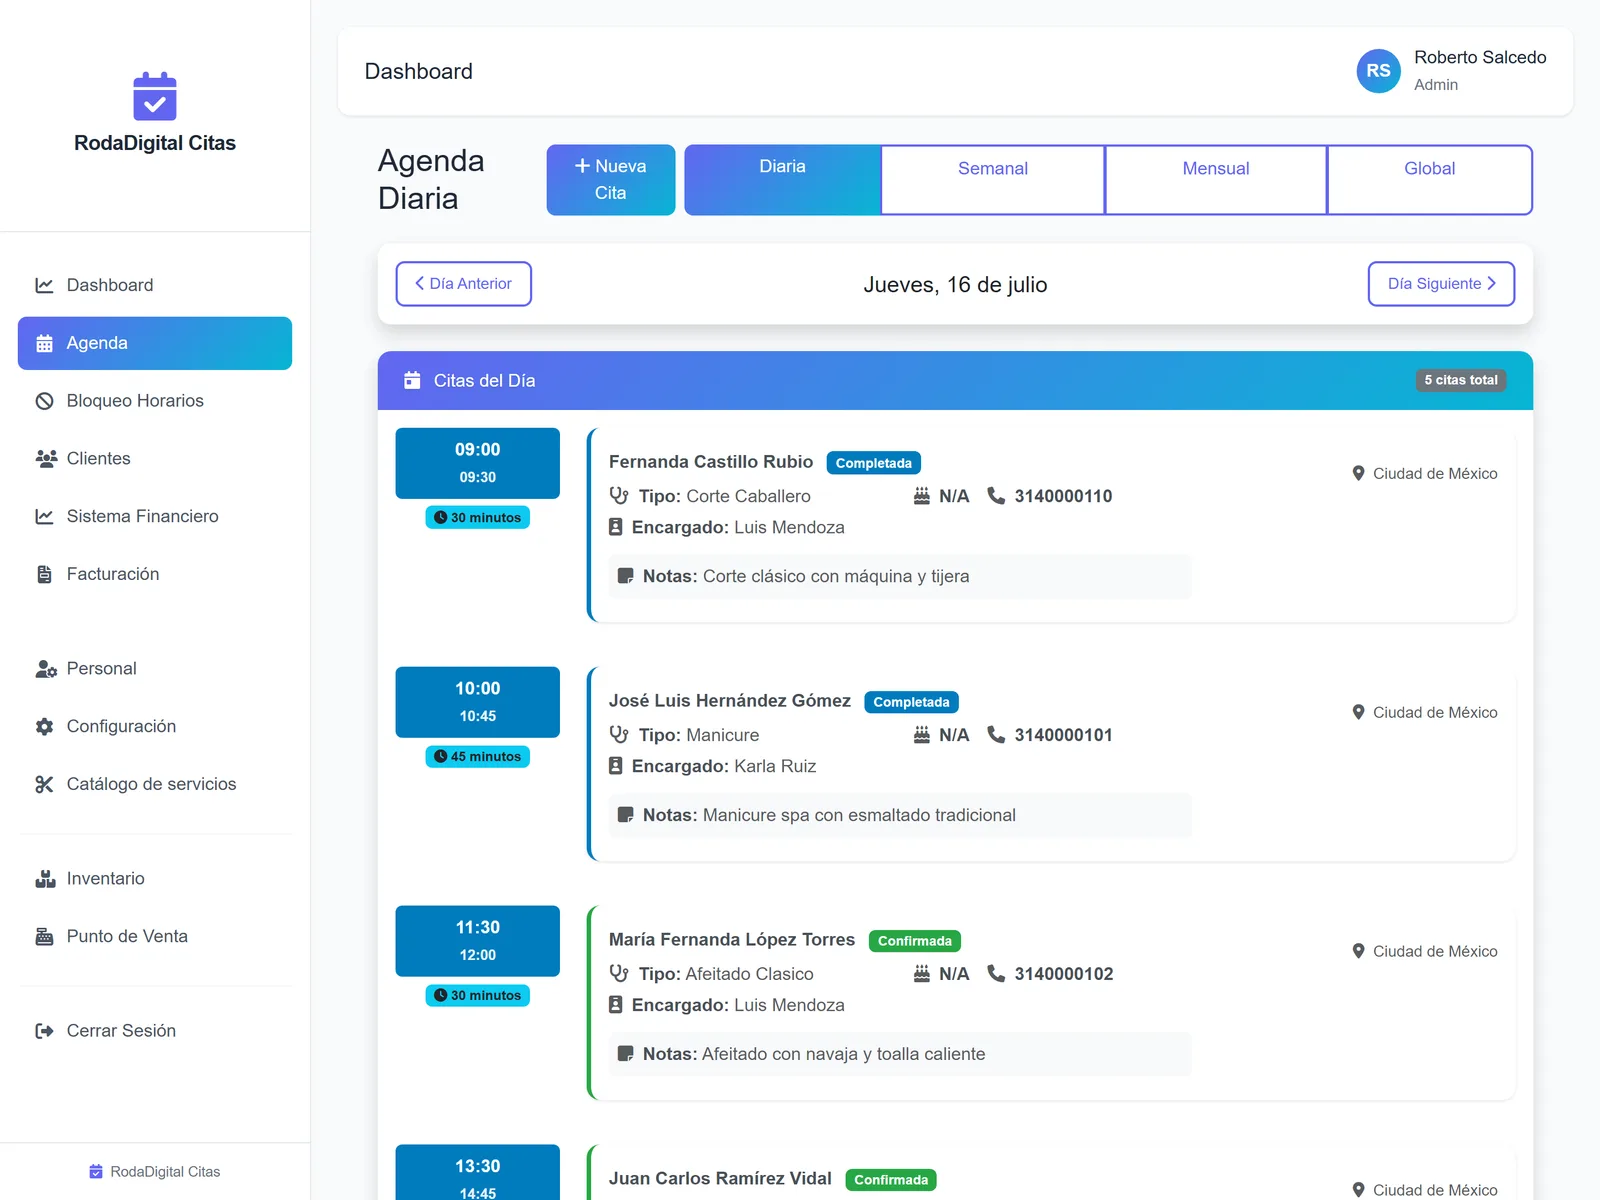Click the date Jueves, 16 de julio

click(x=955, y=285)
